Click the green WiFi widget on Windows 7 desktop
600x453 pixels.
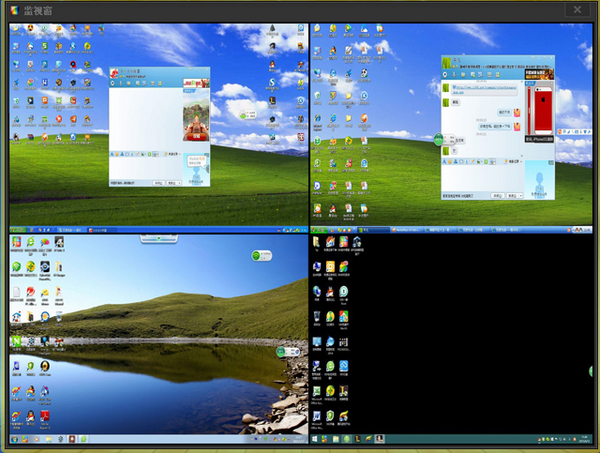262,255
